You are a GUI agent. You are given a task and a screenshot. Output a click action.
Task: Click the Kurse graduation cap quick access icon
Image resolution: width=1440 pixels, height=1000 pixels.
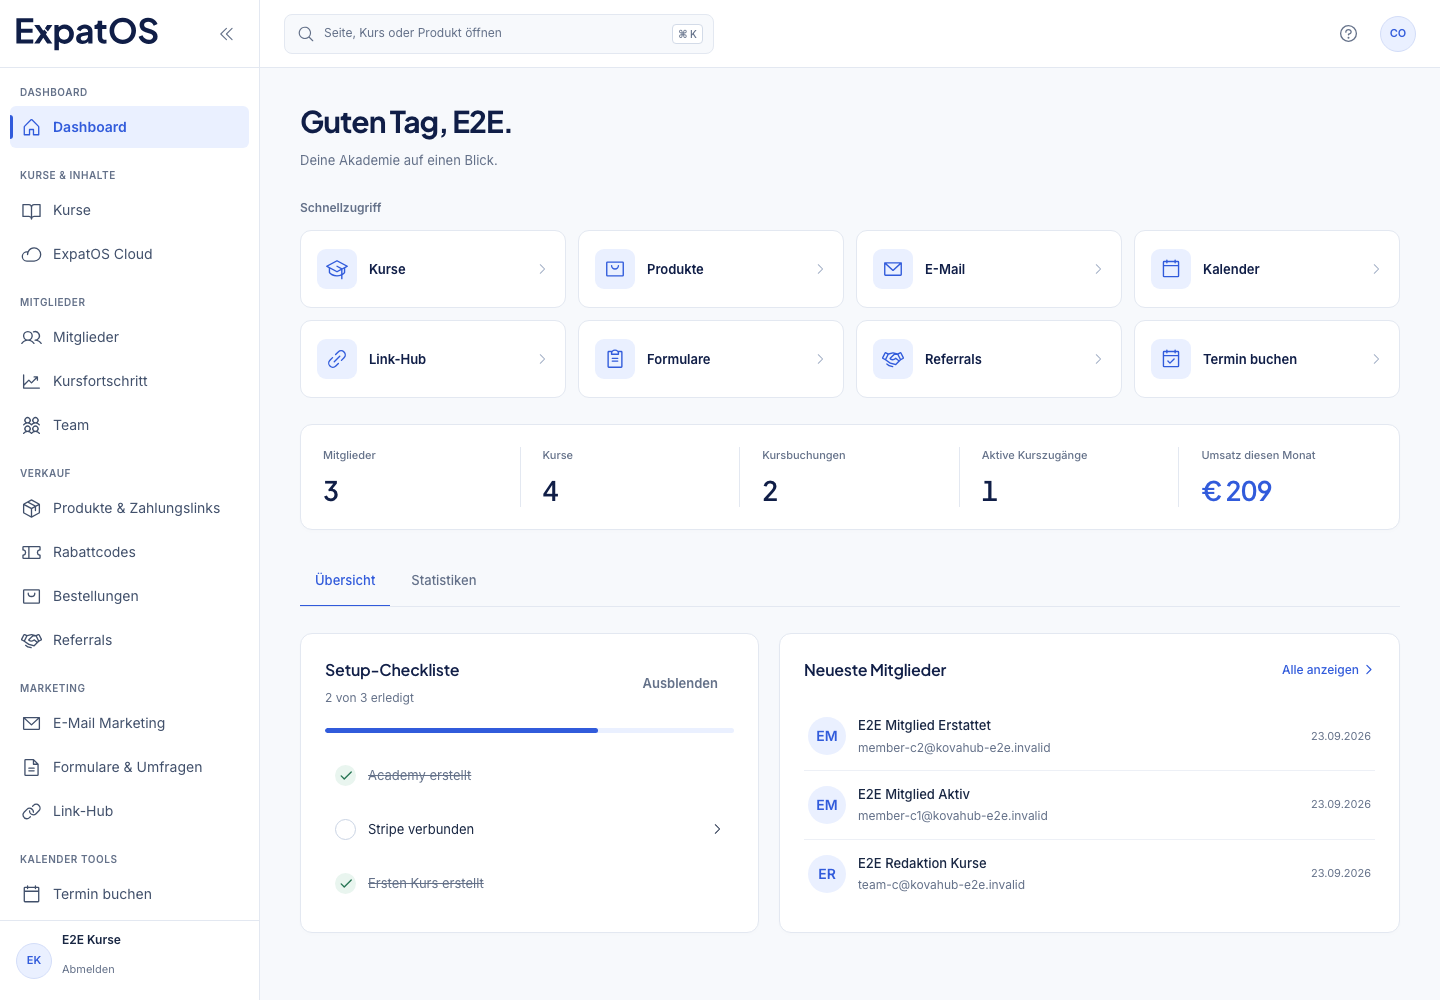[337, 269]
